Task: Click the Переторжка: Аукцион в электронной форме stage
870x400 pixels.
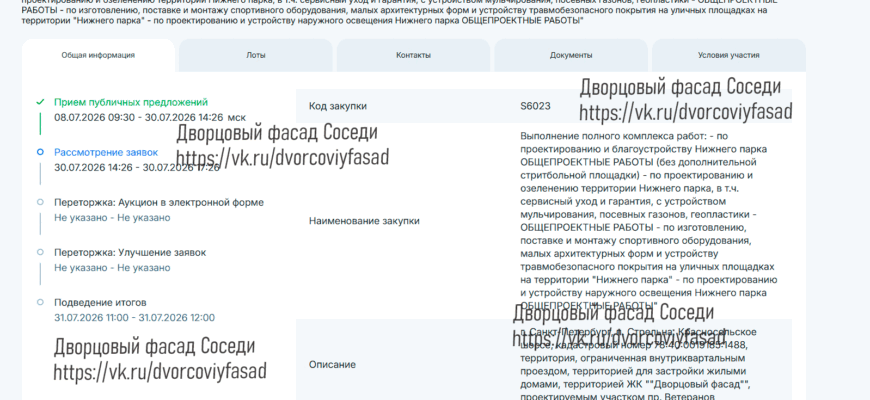Action: 159,202
